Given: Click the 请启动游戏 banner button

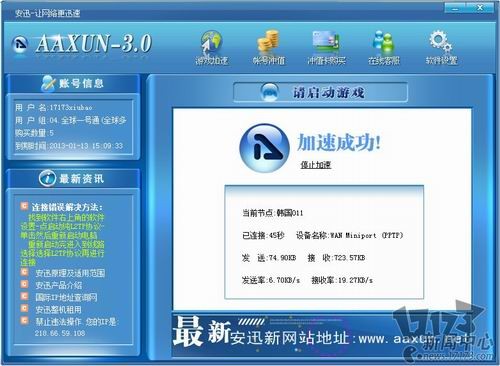Looking at the screenshot, I should click(x=320, y=92).
